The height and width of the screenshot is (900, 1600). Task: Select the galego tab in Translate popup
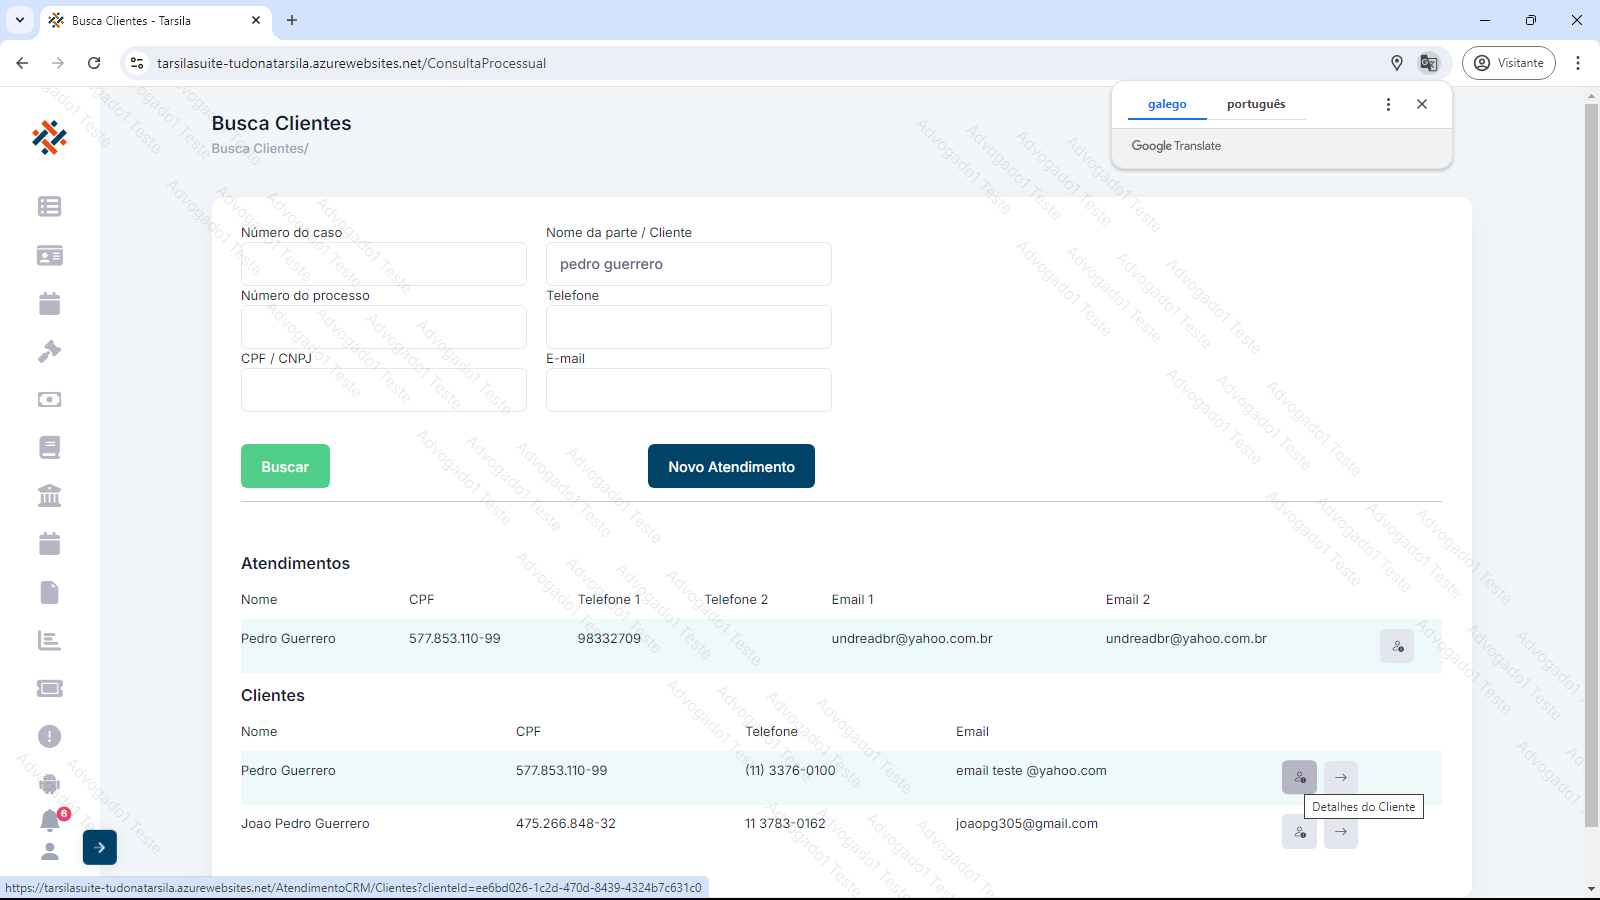pyautogui.click(x=1167, y=104)
